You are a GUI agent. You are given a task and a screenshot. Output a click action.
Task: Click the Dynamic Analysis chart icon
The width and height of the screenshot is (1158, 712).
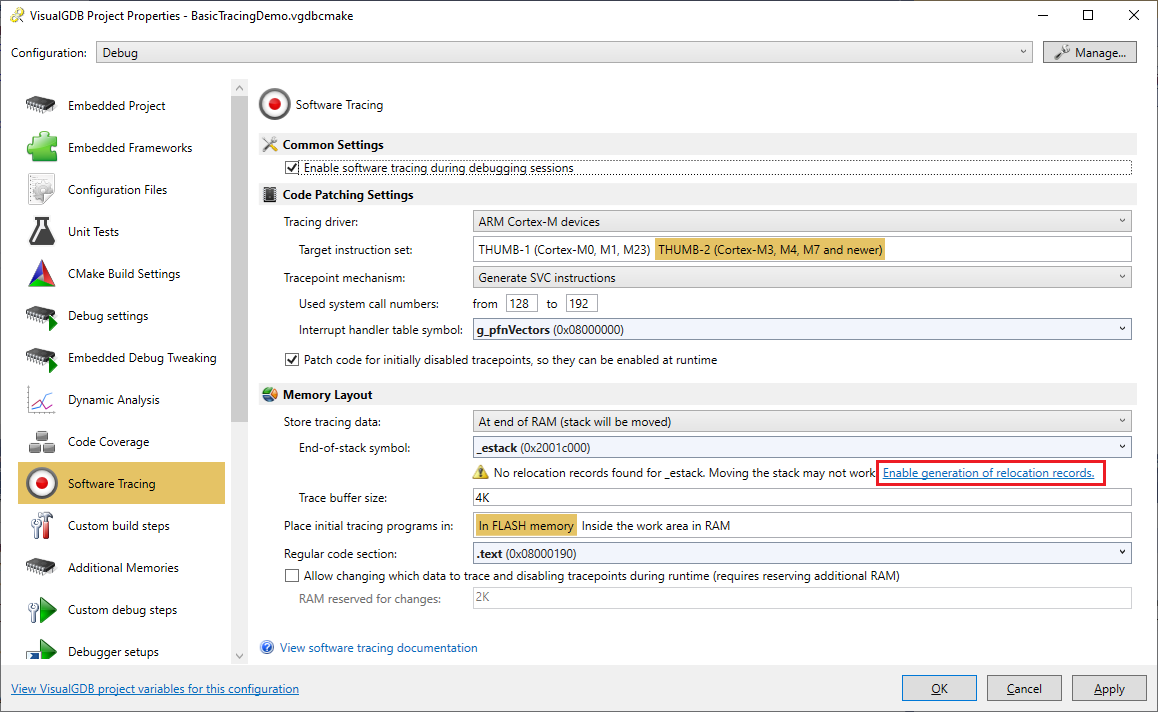coord(41,400)
